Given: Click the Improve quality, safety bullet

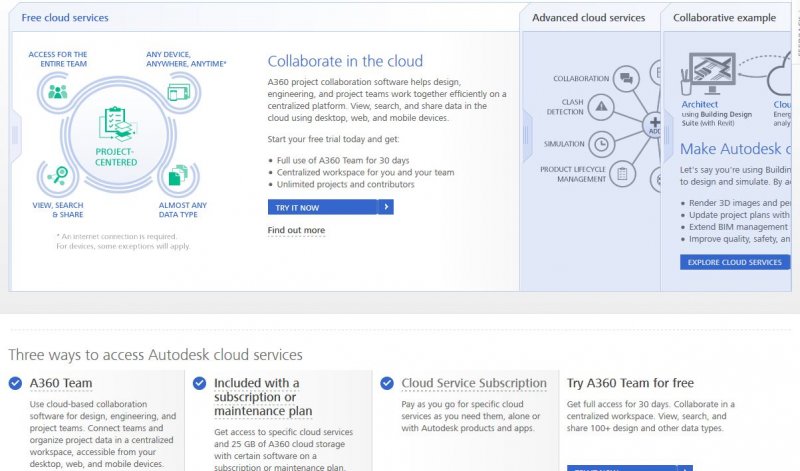Looking at the screenshot, I should point(740,239).
